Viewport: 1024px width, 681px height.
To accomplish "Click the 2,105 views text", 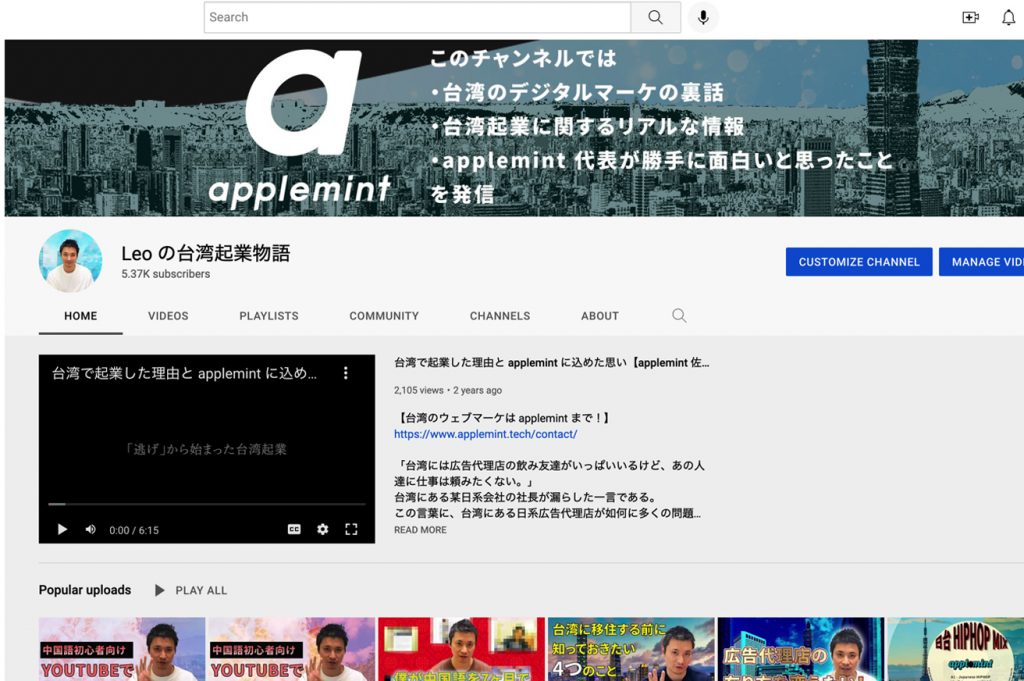I will pos(419,390).
